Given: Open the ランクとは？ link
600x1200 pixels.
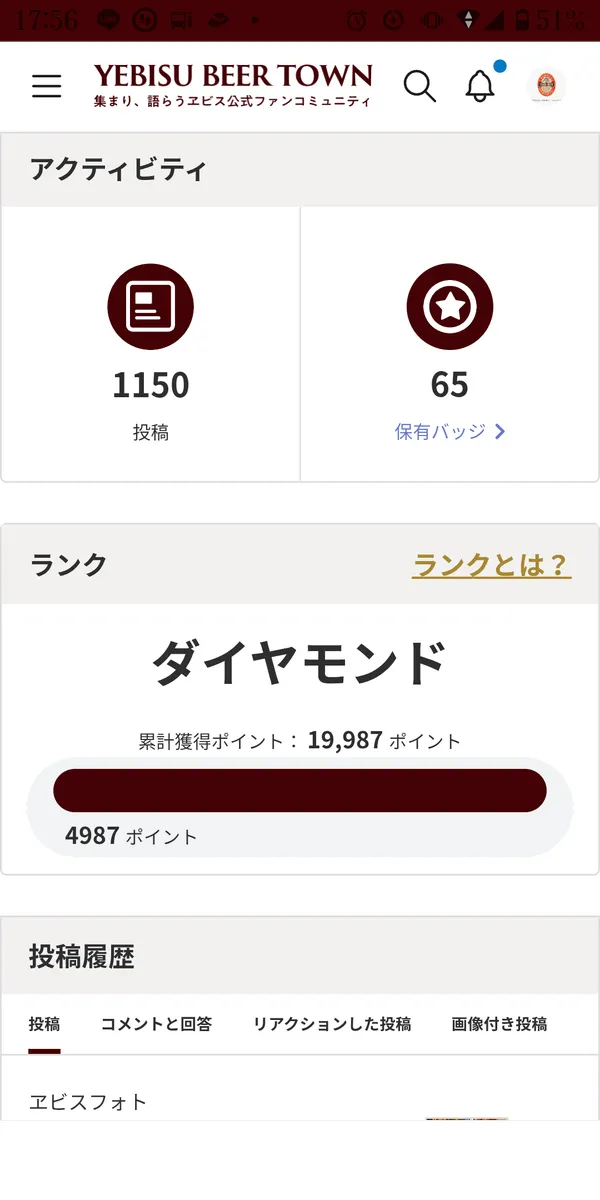Looking at the screenshot, I should [x=491, y=565].
